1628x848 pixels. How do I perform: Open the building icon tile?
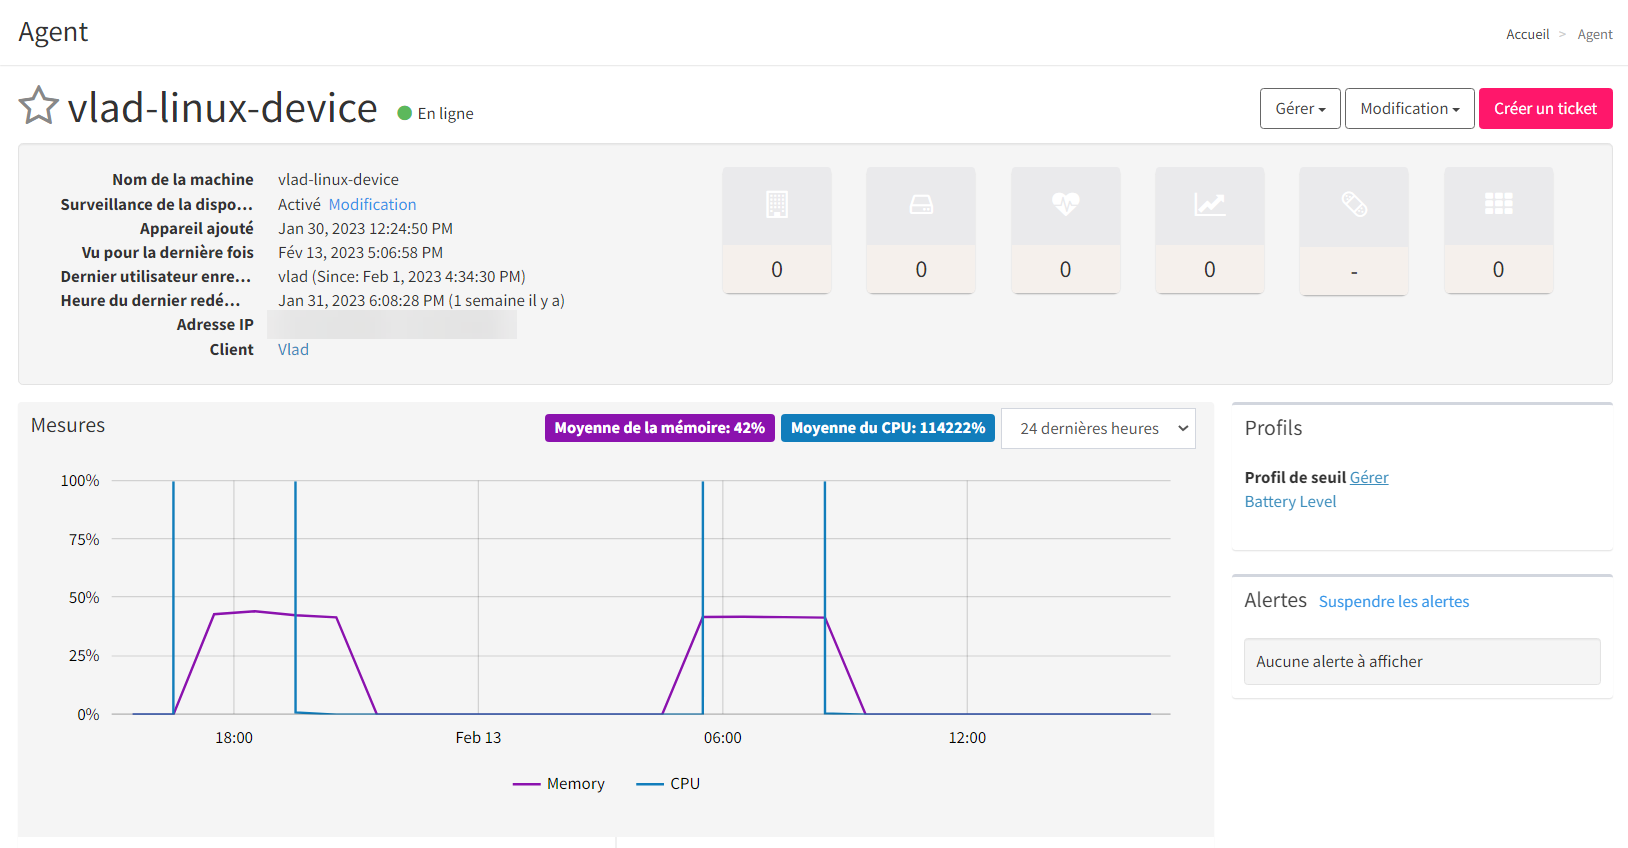pyautogui.click(x=777, y=230)
